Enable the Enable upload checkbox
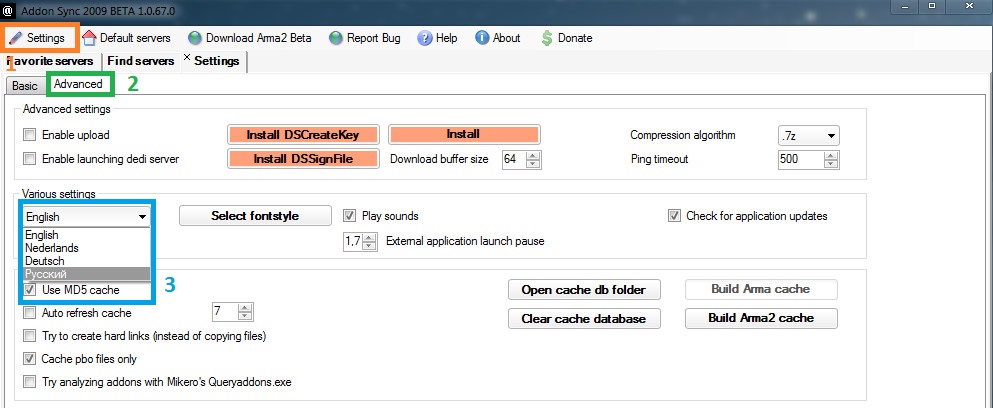 [x=29, y=135]
